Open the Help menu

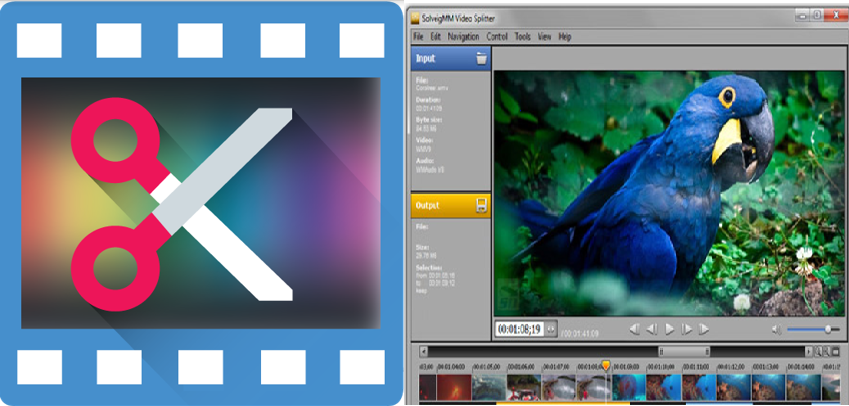565,37
